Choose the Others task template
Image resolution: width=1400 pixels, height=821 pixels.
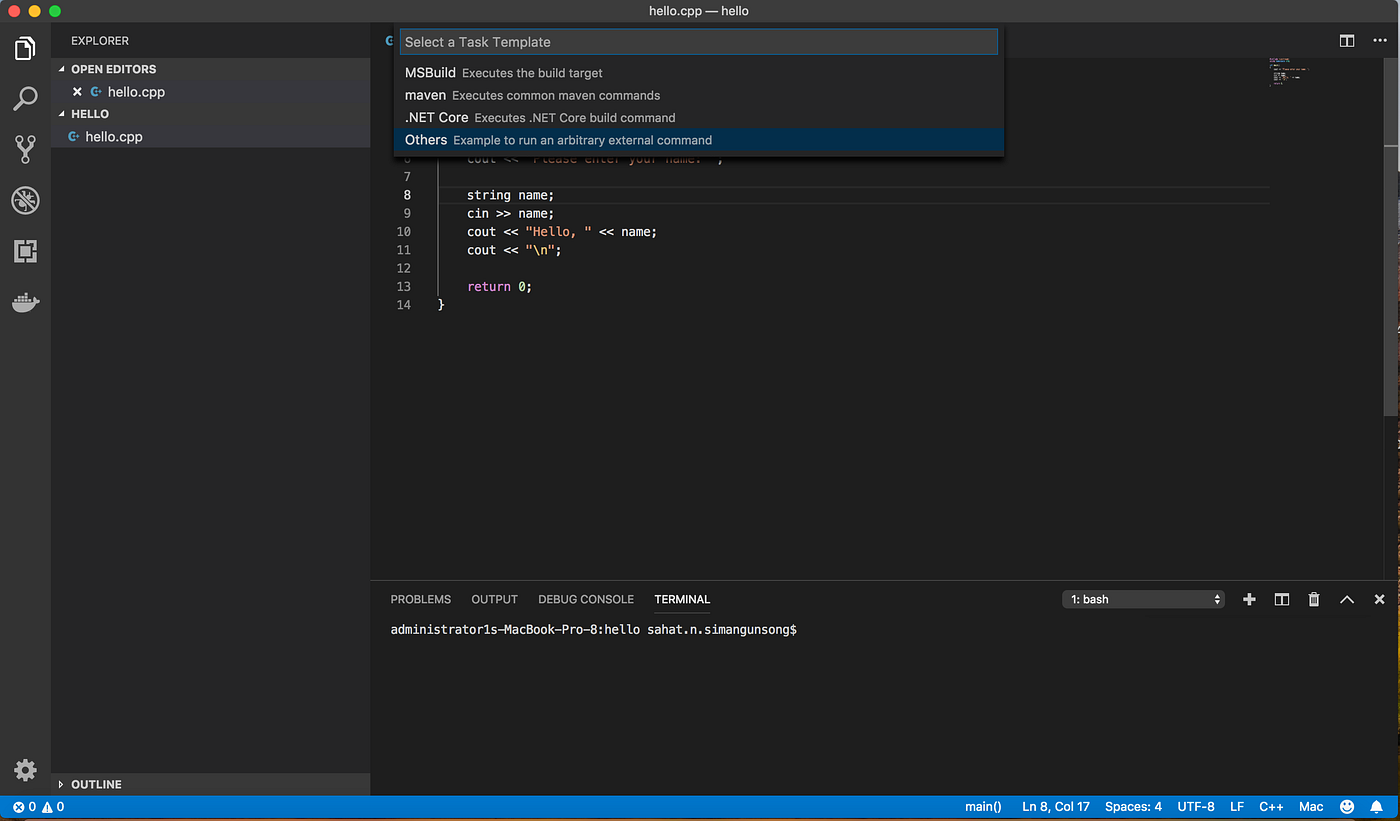698,140
